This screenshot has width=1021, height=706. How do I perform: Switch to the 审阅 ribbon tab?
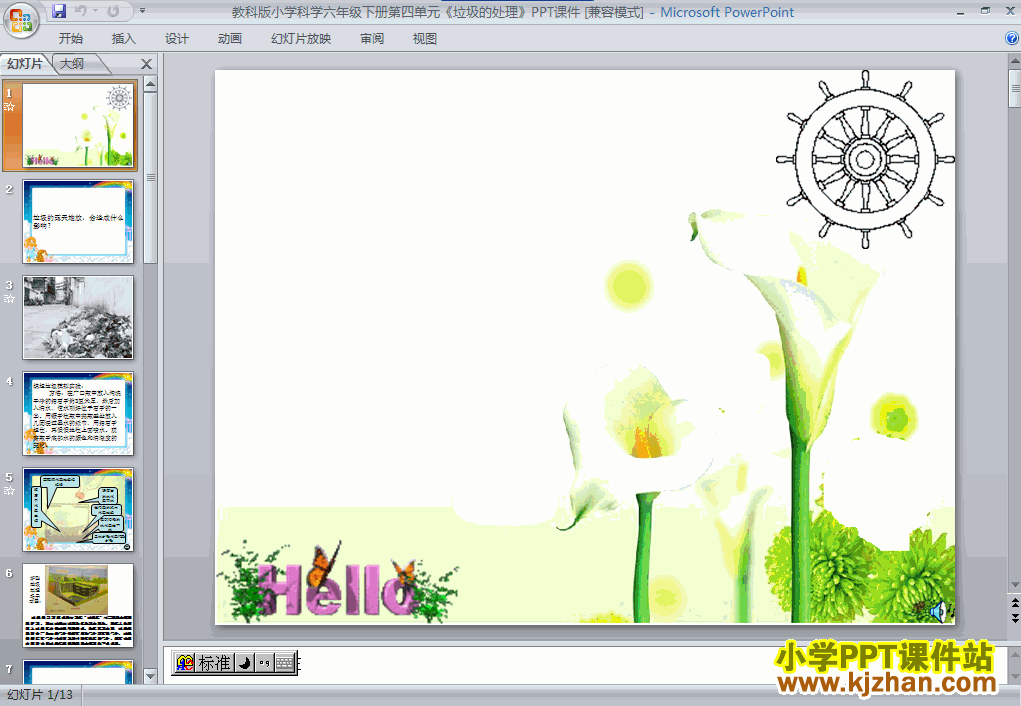click(372, 38)
